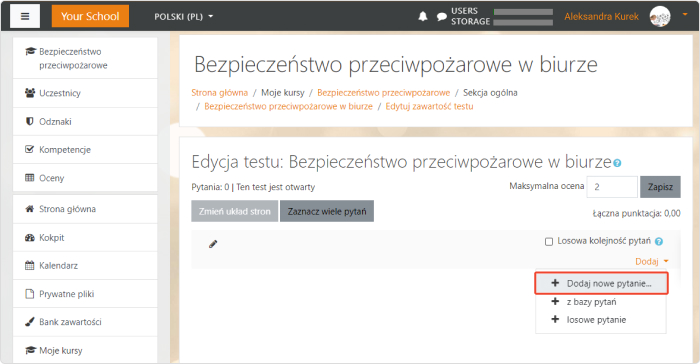Open Aleksandra Kurek profile name
700x364 pixels.
(601, 17)
